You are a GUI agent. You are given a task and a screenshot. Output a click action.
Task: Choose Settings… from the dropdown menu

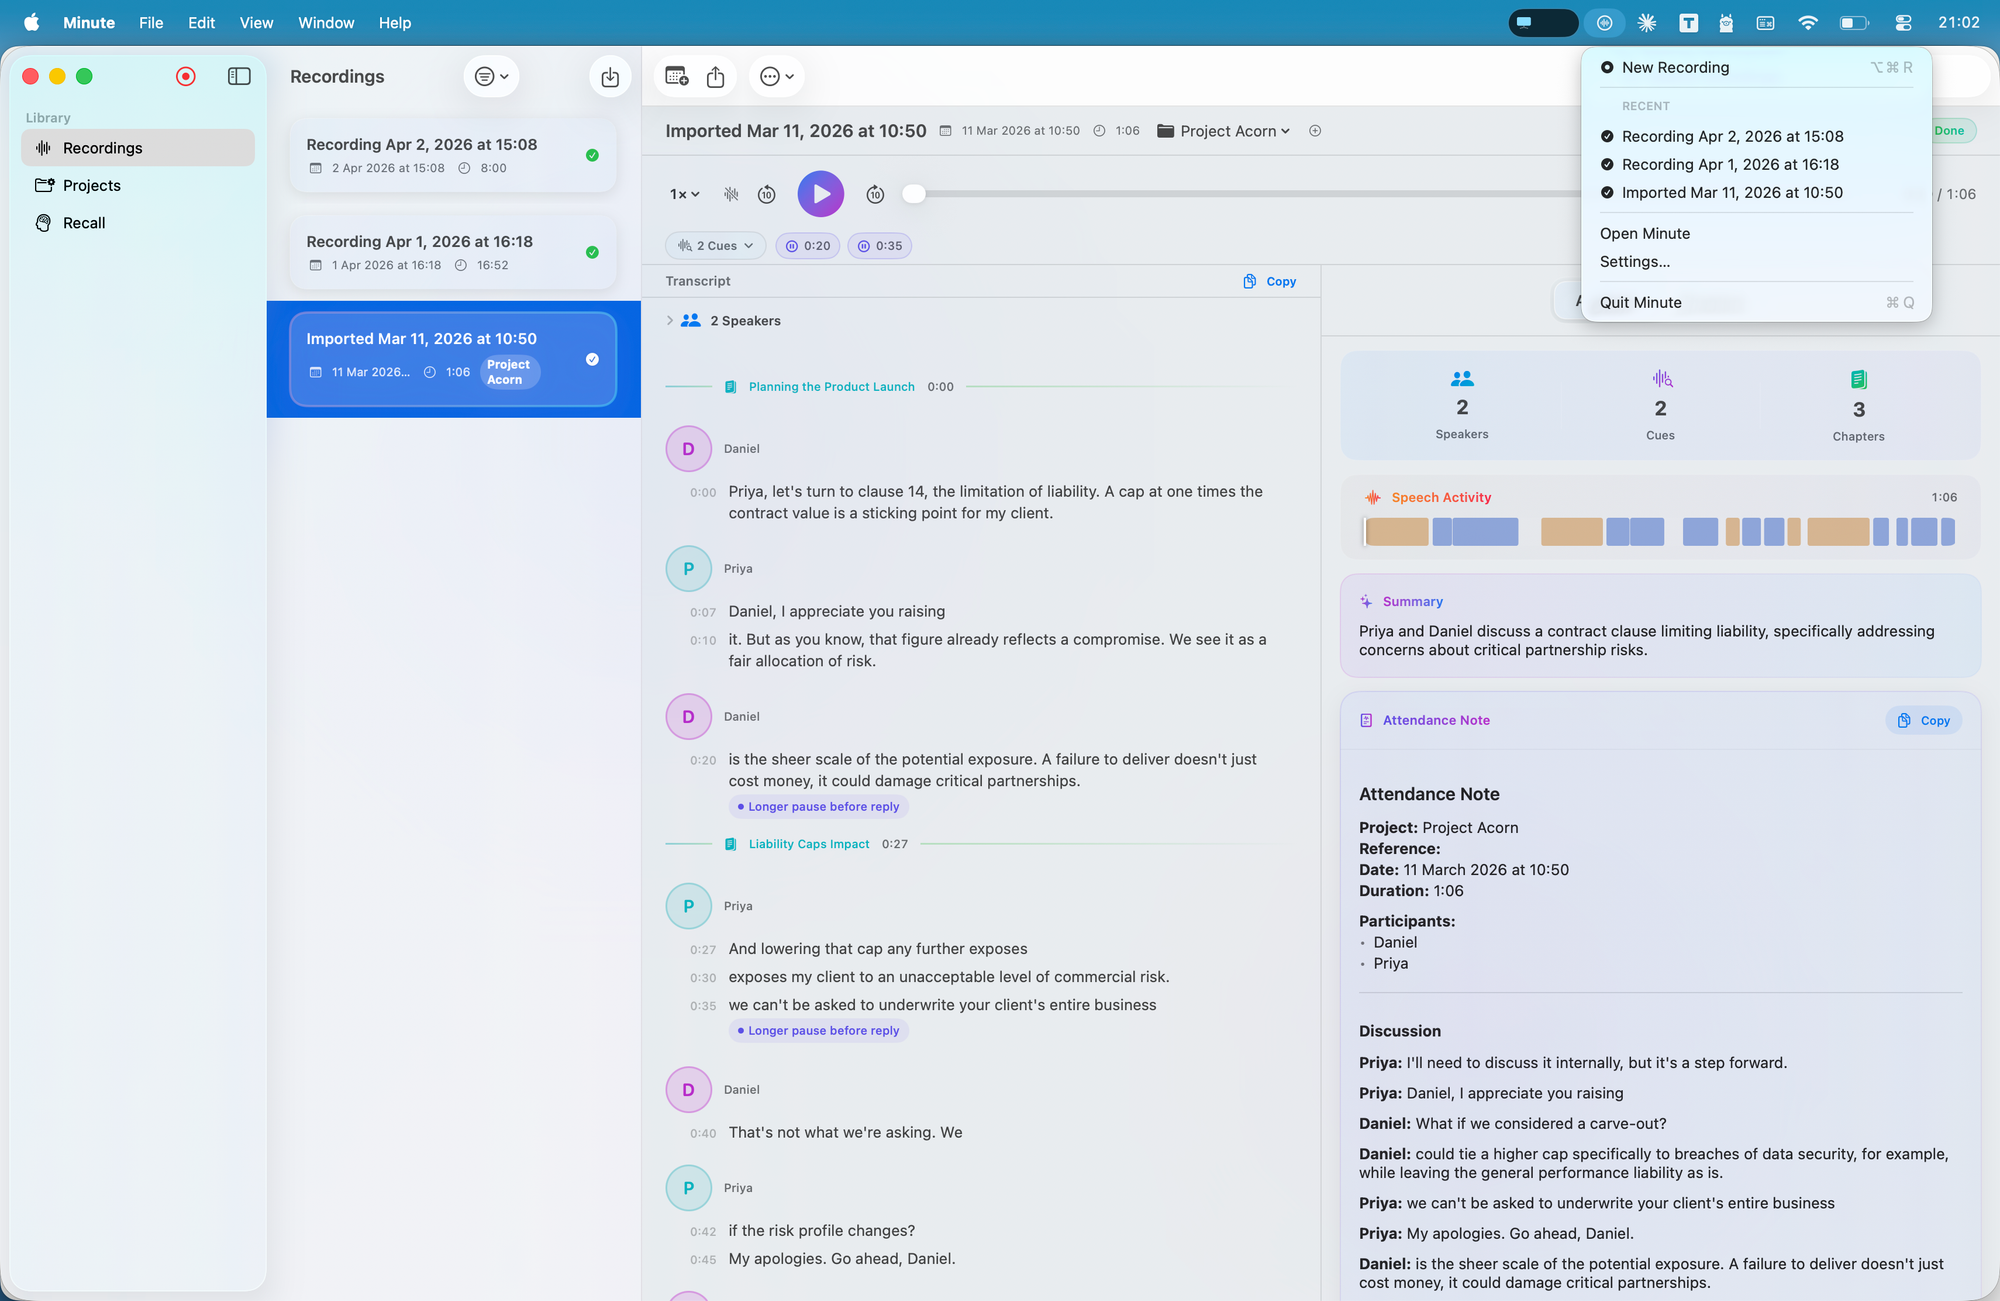pos(1634,261)
